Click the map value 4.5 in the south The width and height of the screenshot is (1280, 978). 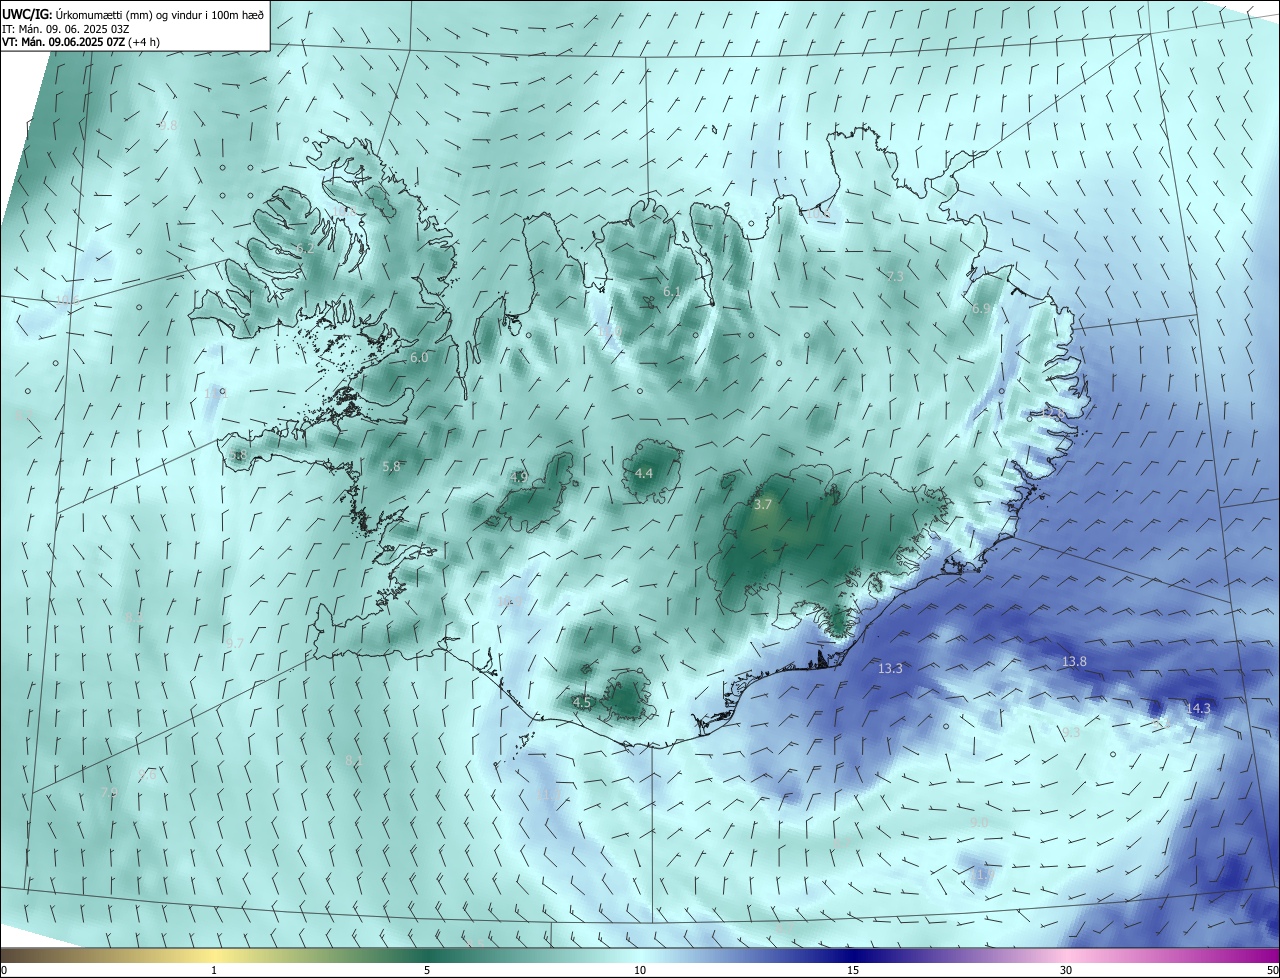[x=582, y=703]
